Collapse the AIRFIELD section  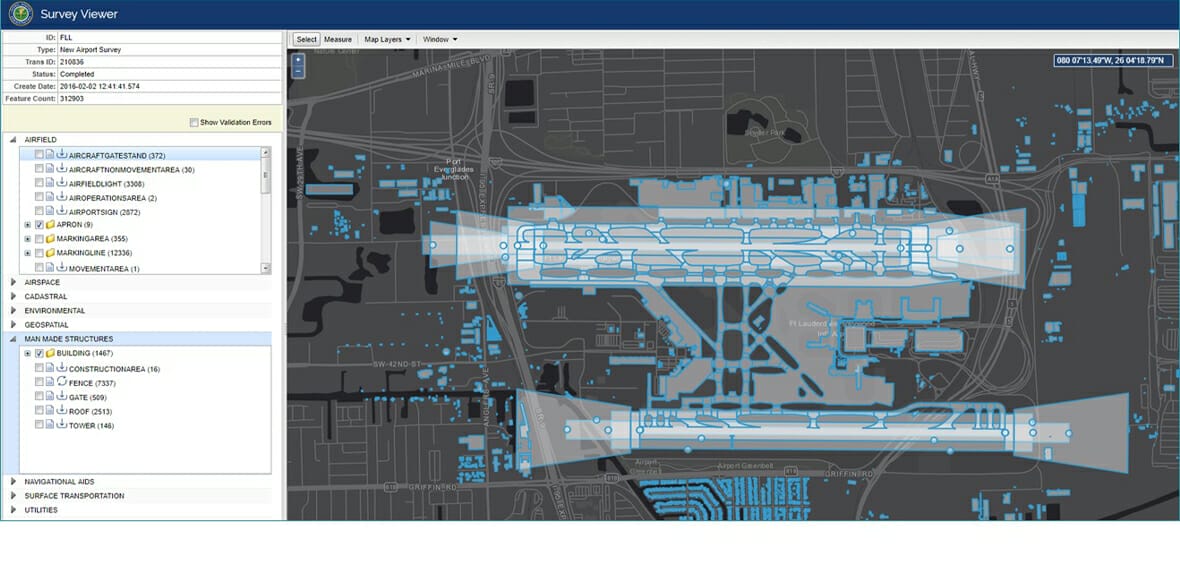point(13,140)
